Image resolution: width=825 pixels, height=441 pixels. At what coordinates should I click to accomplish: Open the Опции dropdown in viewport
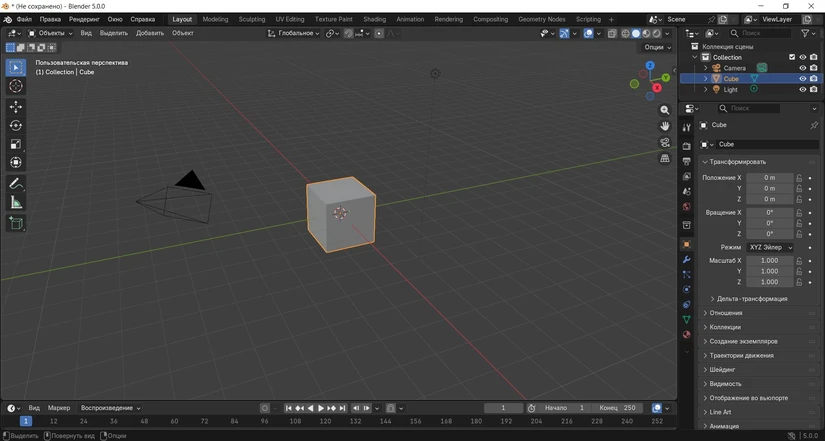pos(658,47)
